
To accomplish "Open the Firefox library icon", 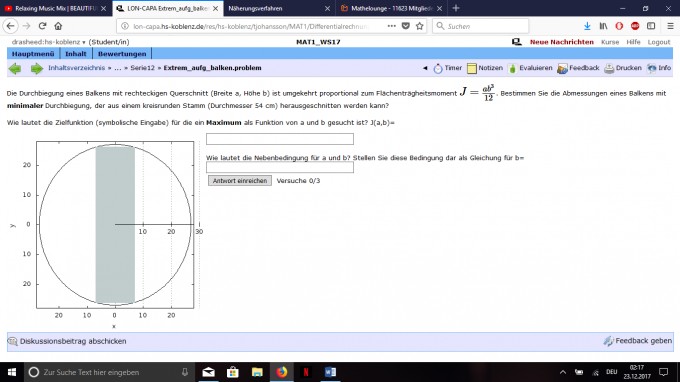I will click(x=603, y=26).
